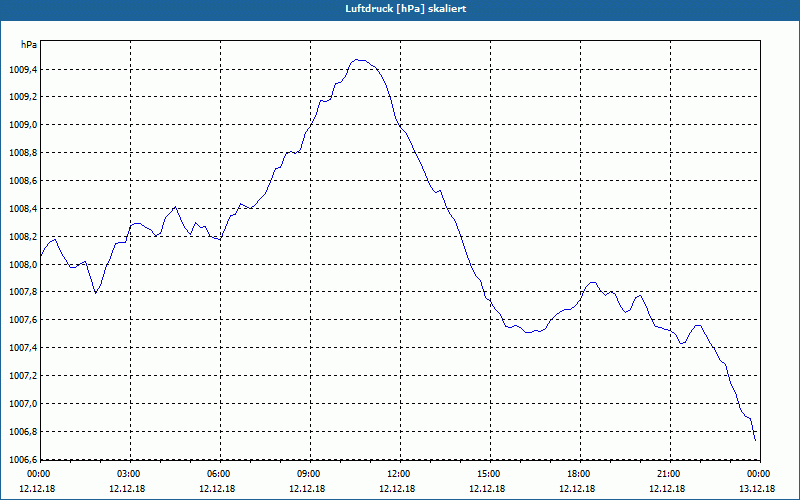Click the 1008,4 pressure axis value
This screenshot has width=800, height=500.
coord(23,209)
